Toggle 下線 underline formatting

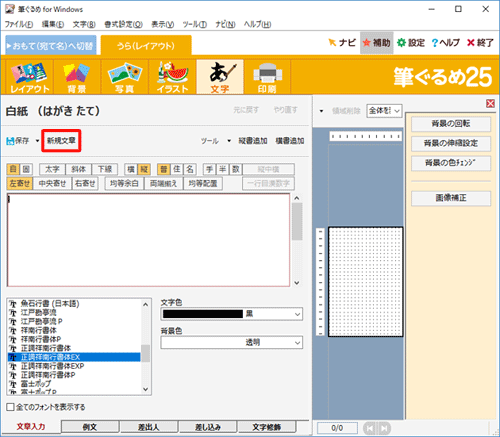(x=105, y=169)
